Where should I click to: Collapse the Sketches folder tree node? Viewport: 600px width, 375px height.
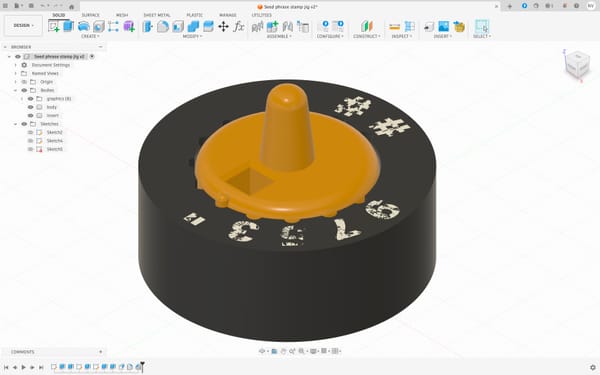(16, 124)
